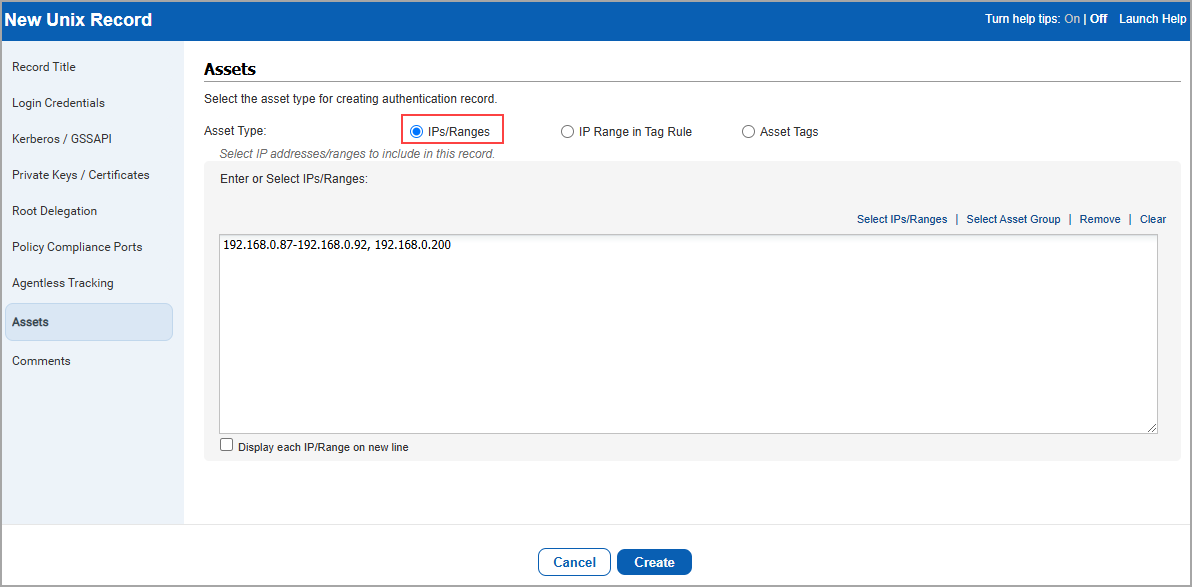Go to Policy Compliance Ports section
This screenshot has height=587, width=1192.
pyautogui.click(x=77, y=247)
